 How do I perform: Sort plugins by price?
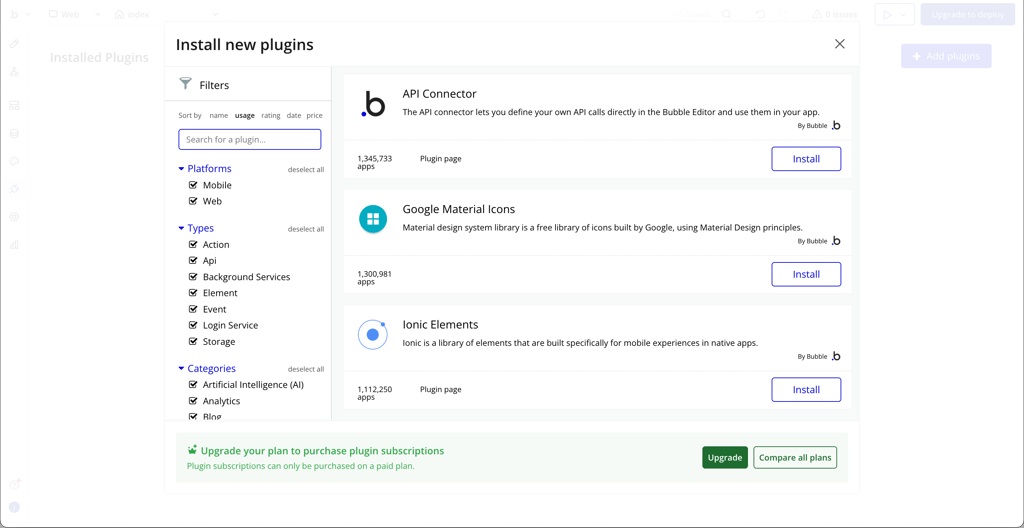click(315, 115)
